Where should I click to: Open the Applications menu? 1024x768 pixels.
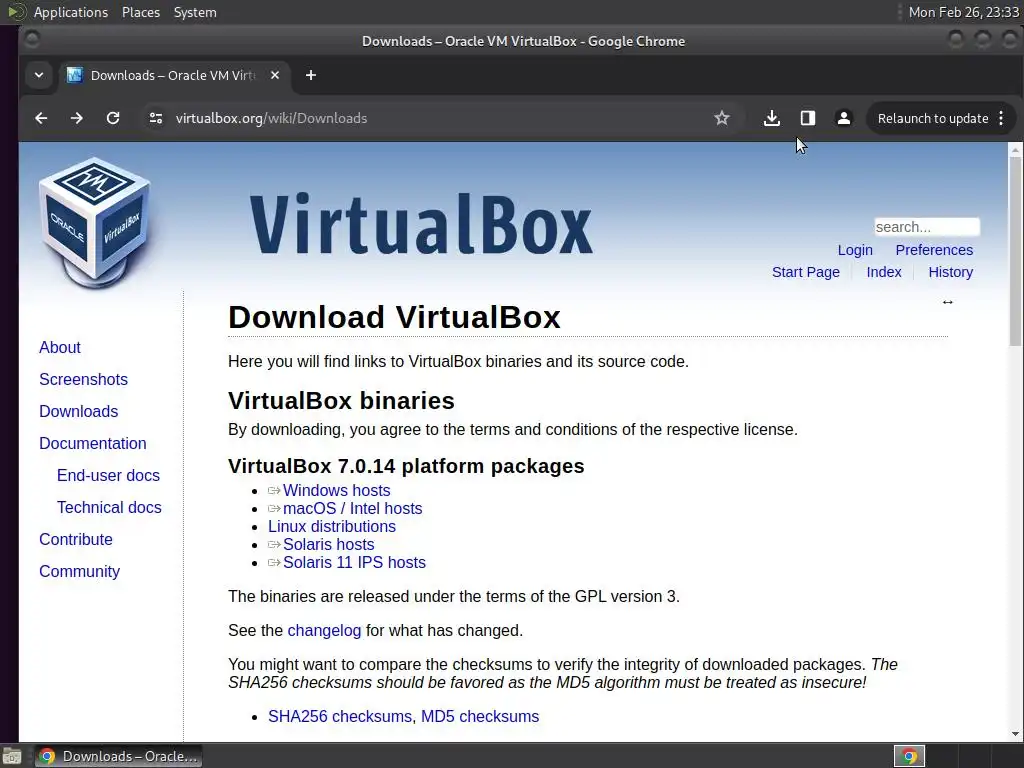(x=71, y=12)
